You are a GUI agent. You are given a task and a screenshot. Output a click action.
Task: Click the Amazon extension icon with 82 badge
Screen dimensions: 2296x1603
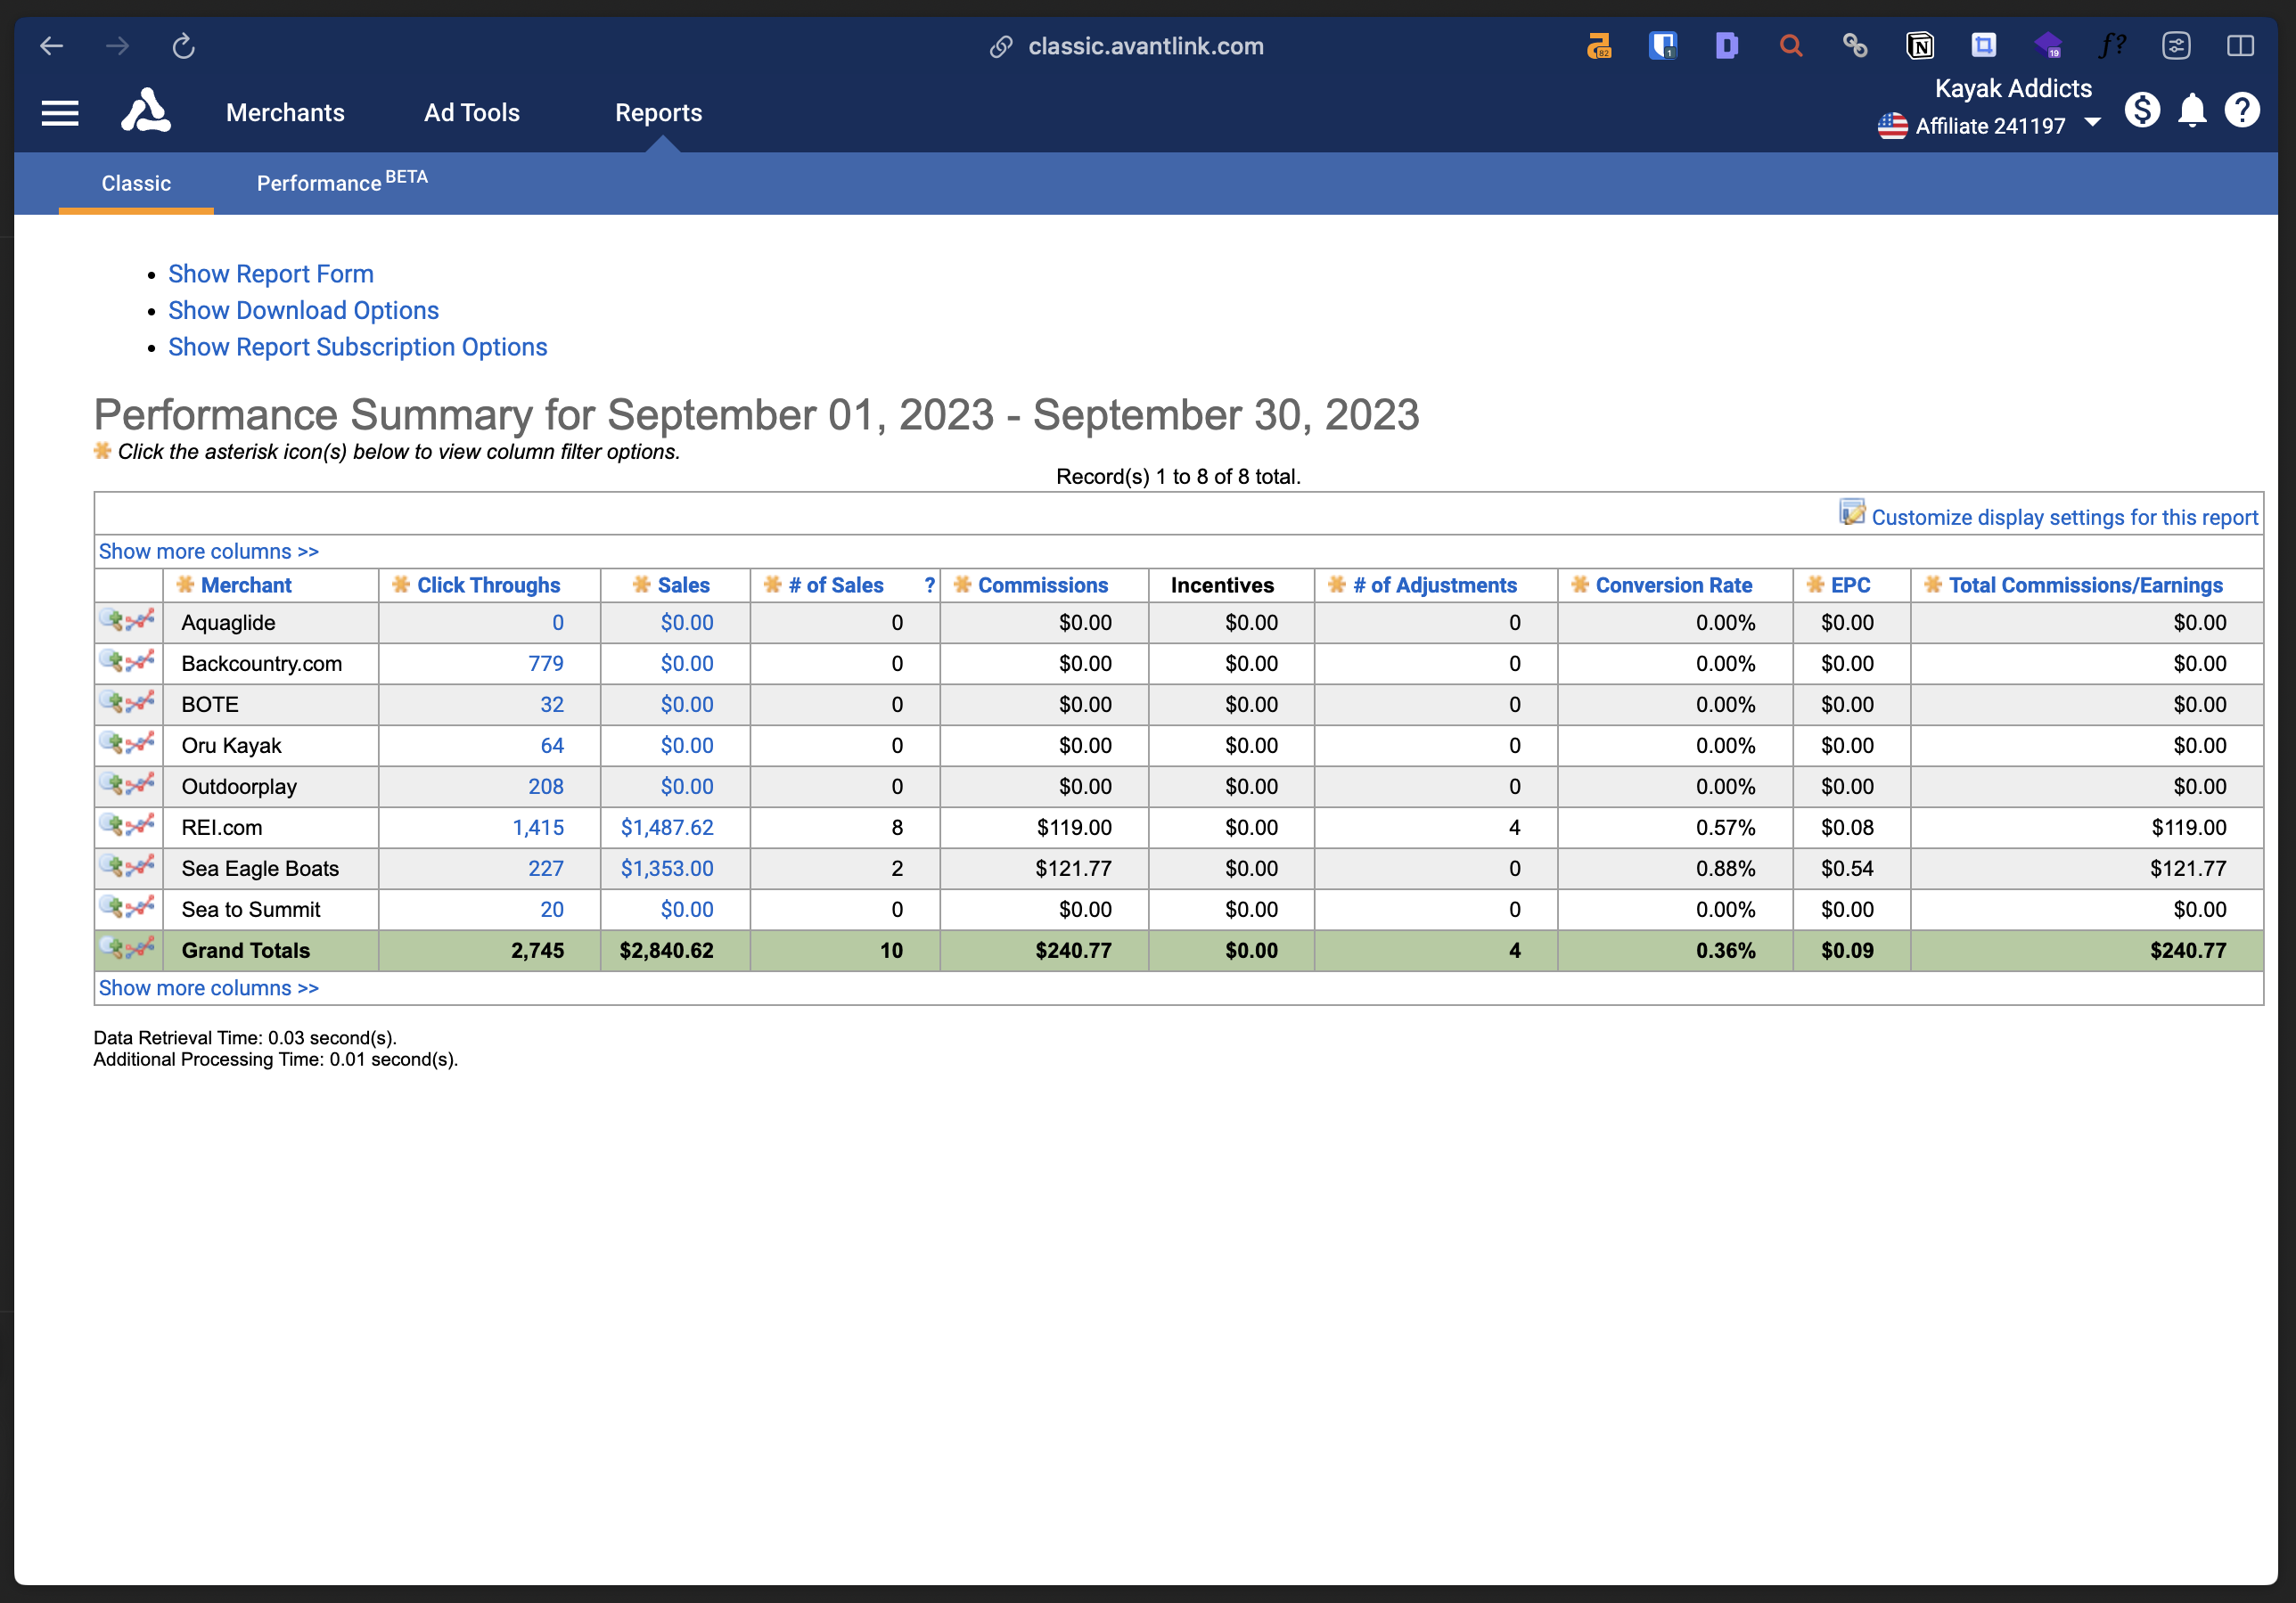1599,46
